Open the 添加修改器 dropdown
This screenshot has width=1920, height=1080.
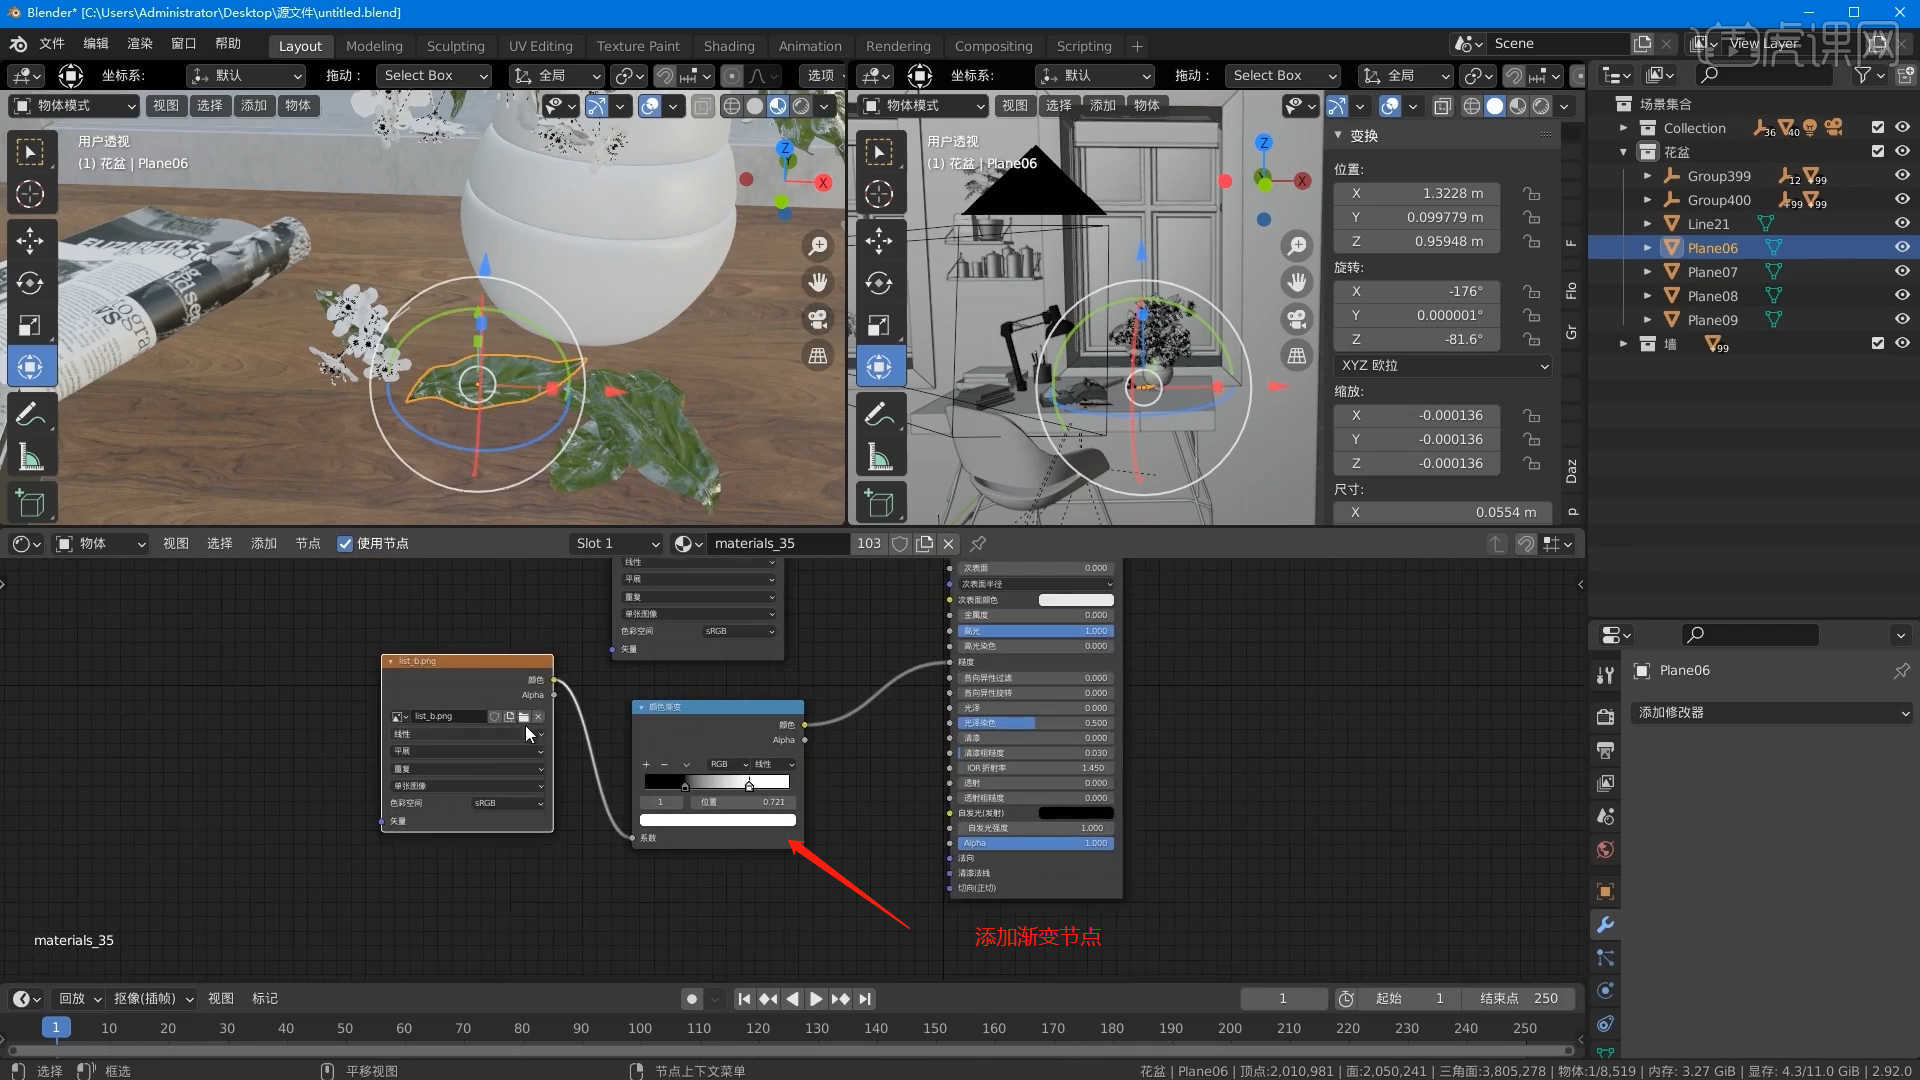click(x=1768, y=712)
